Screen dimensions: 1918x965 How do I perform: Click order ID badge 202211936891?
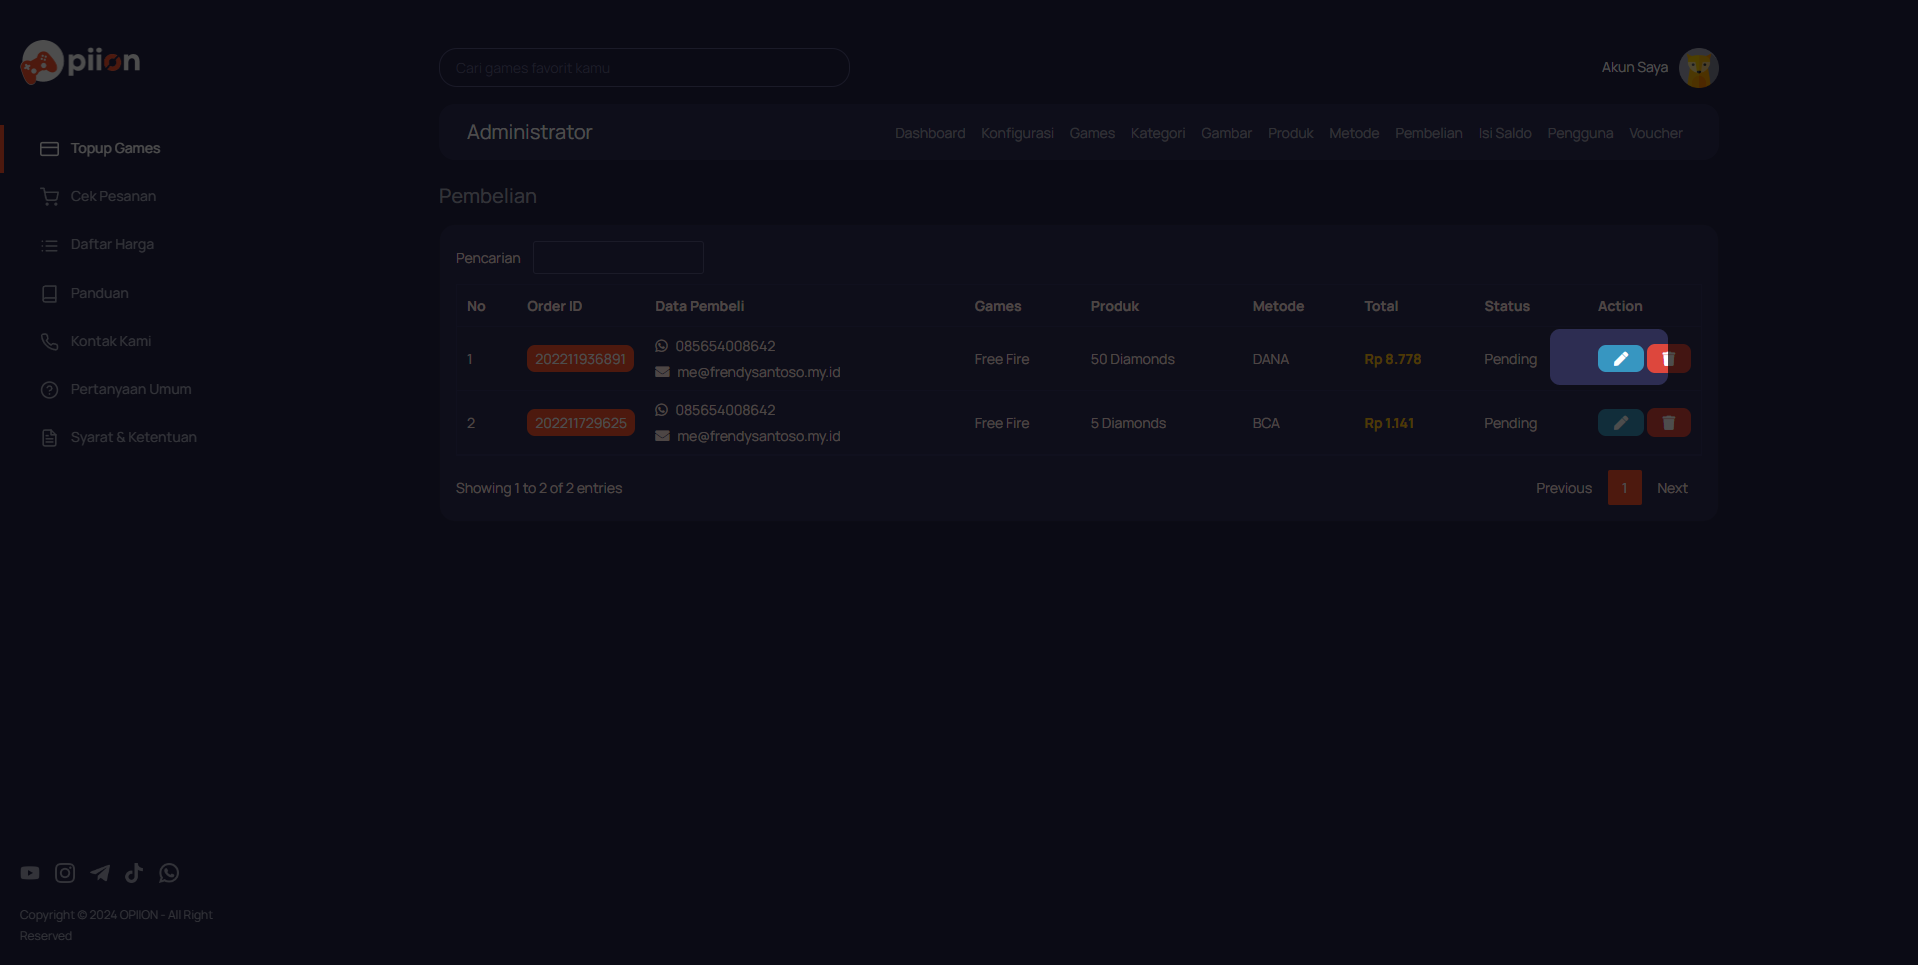pos(580,359)
